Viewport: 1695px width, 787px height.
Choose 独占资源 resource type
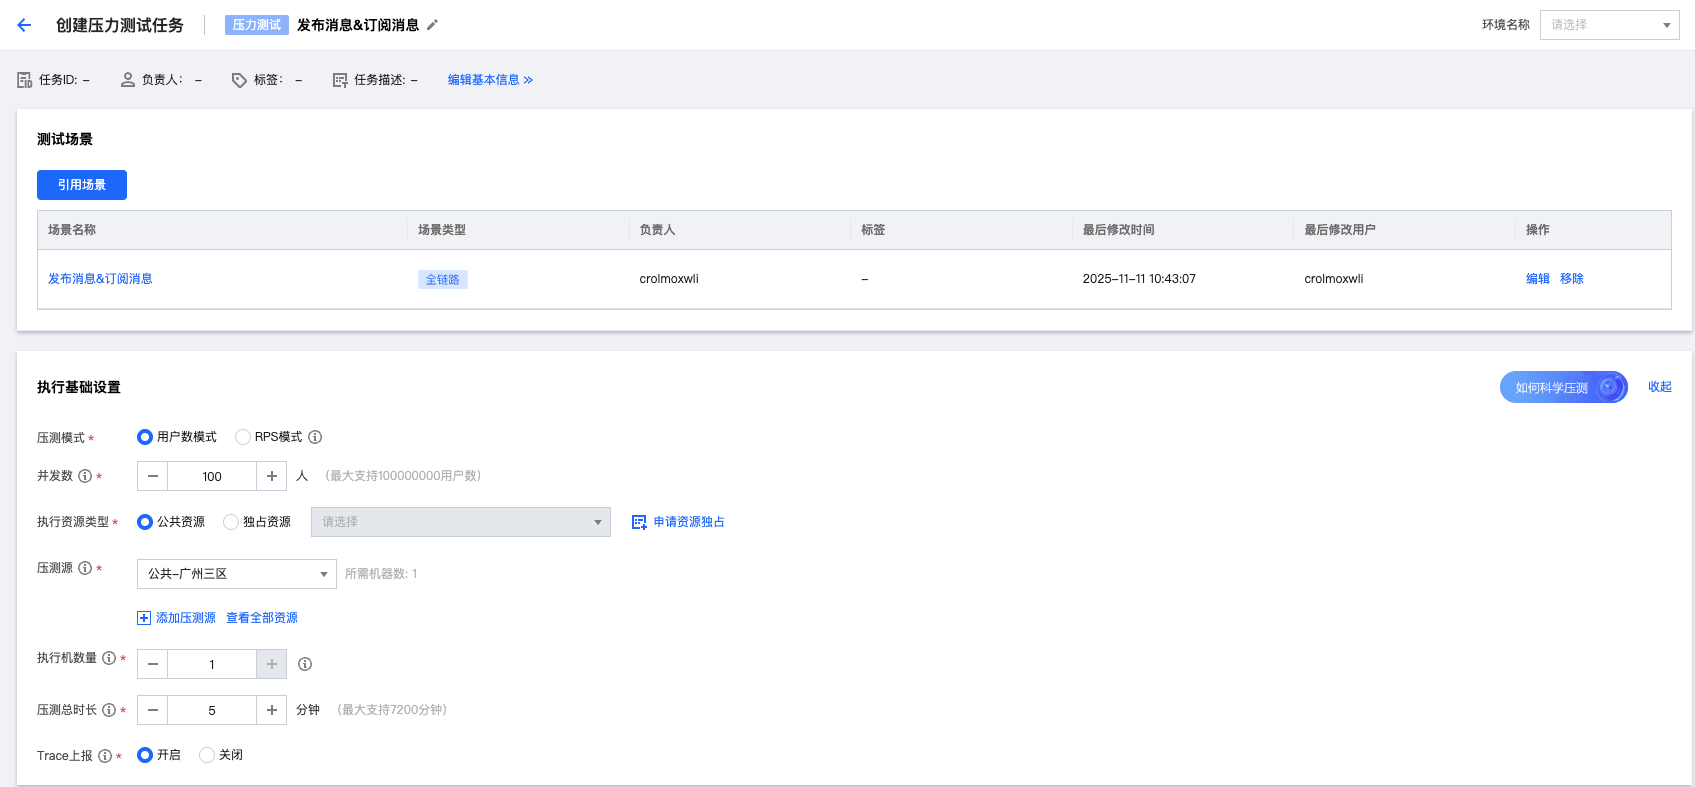231,522
